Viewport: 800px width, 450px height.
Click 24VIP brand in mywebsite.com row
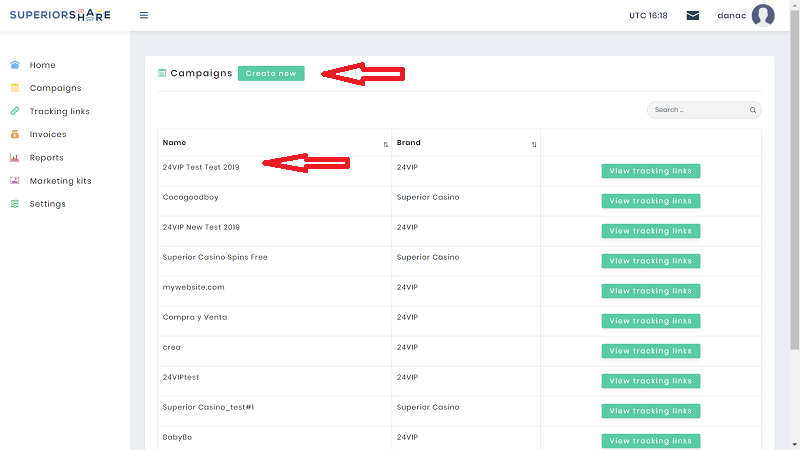point(407,287)
